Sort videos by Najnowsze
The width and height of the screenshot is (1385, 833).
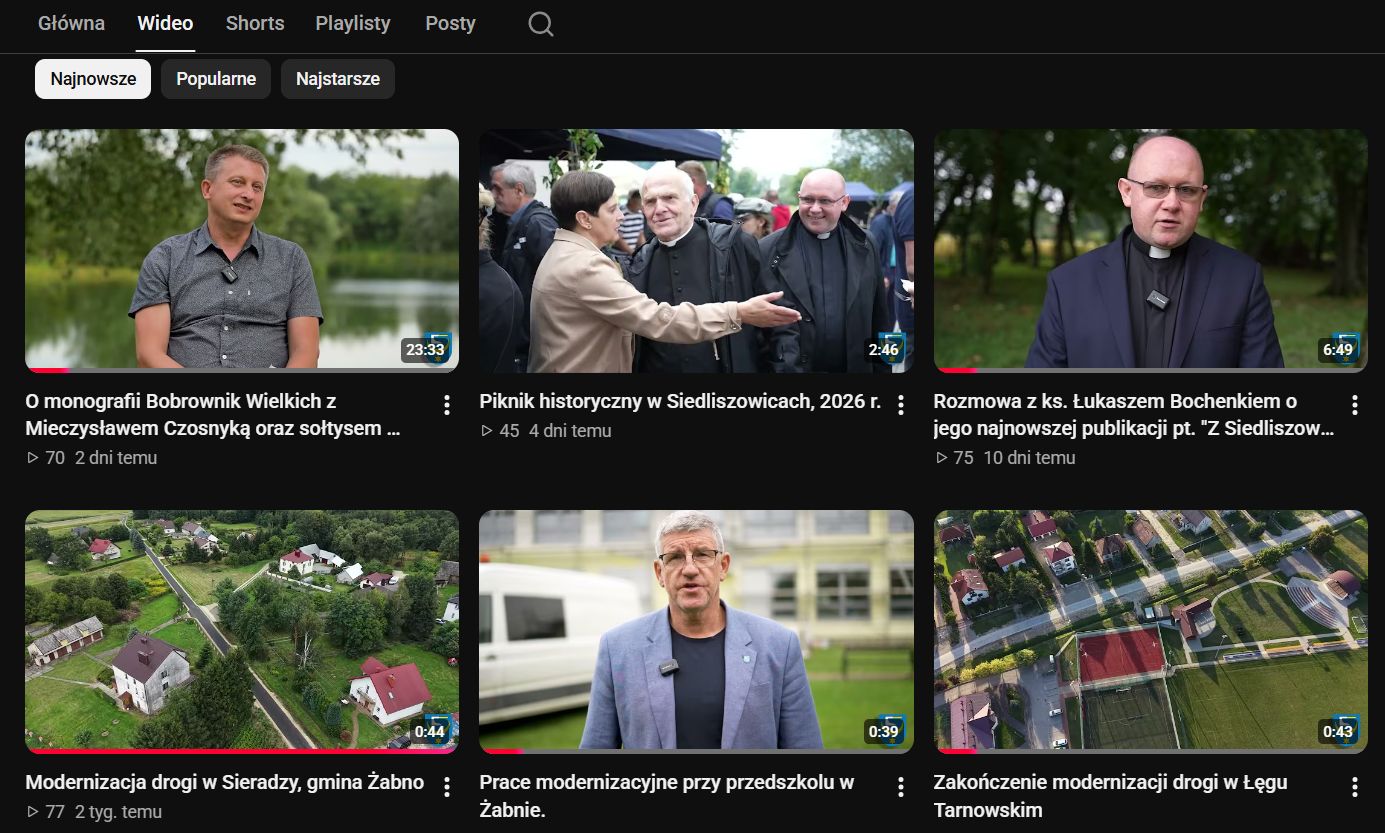(x=93, y=79)
